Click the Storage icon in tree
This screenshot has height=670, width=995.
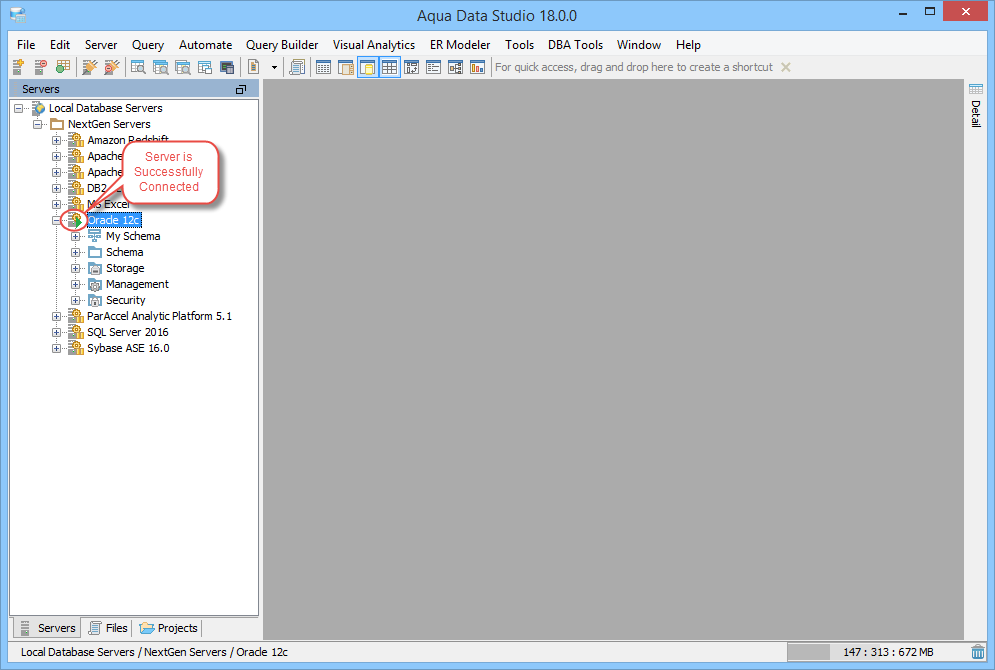pyautogui.click(x=95, y=268)
